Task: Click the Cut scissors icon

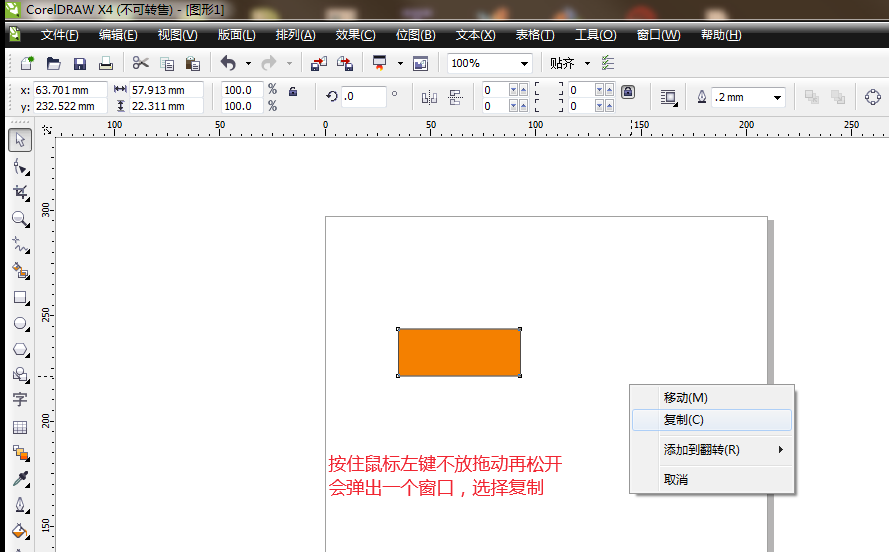Action: [140, 63]
